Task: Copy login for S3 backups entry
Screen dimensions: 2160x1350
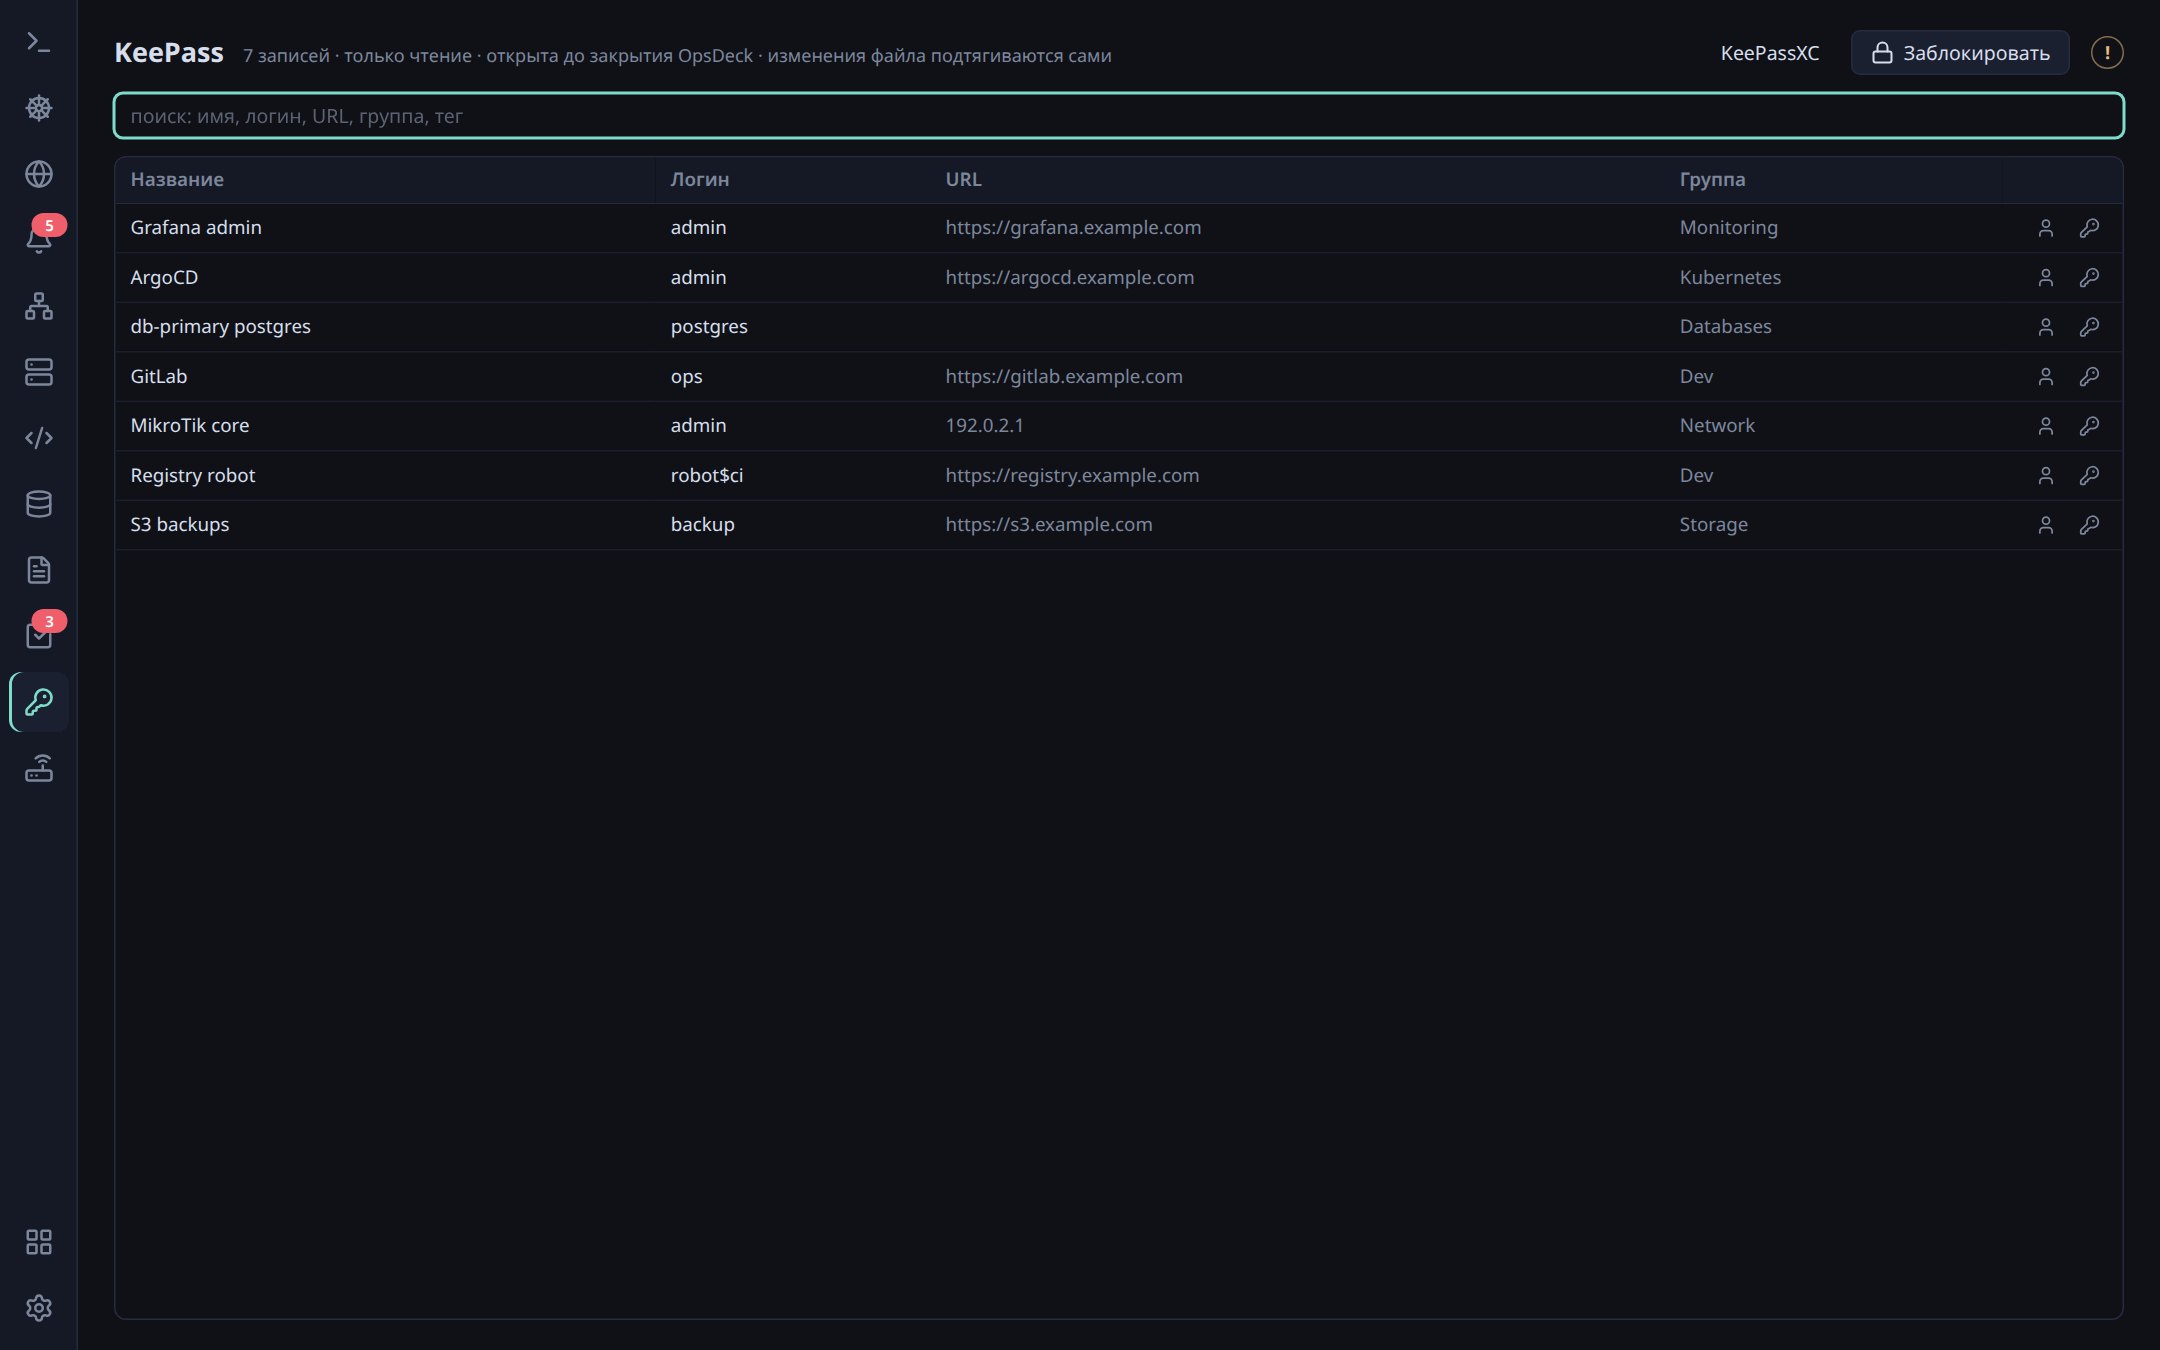Action: (x=2045, y=525)
